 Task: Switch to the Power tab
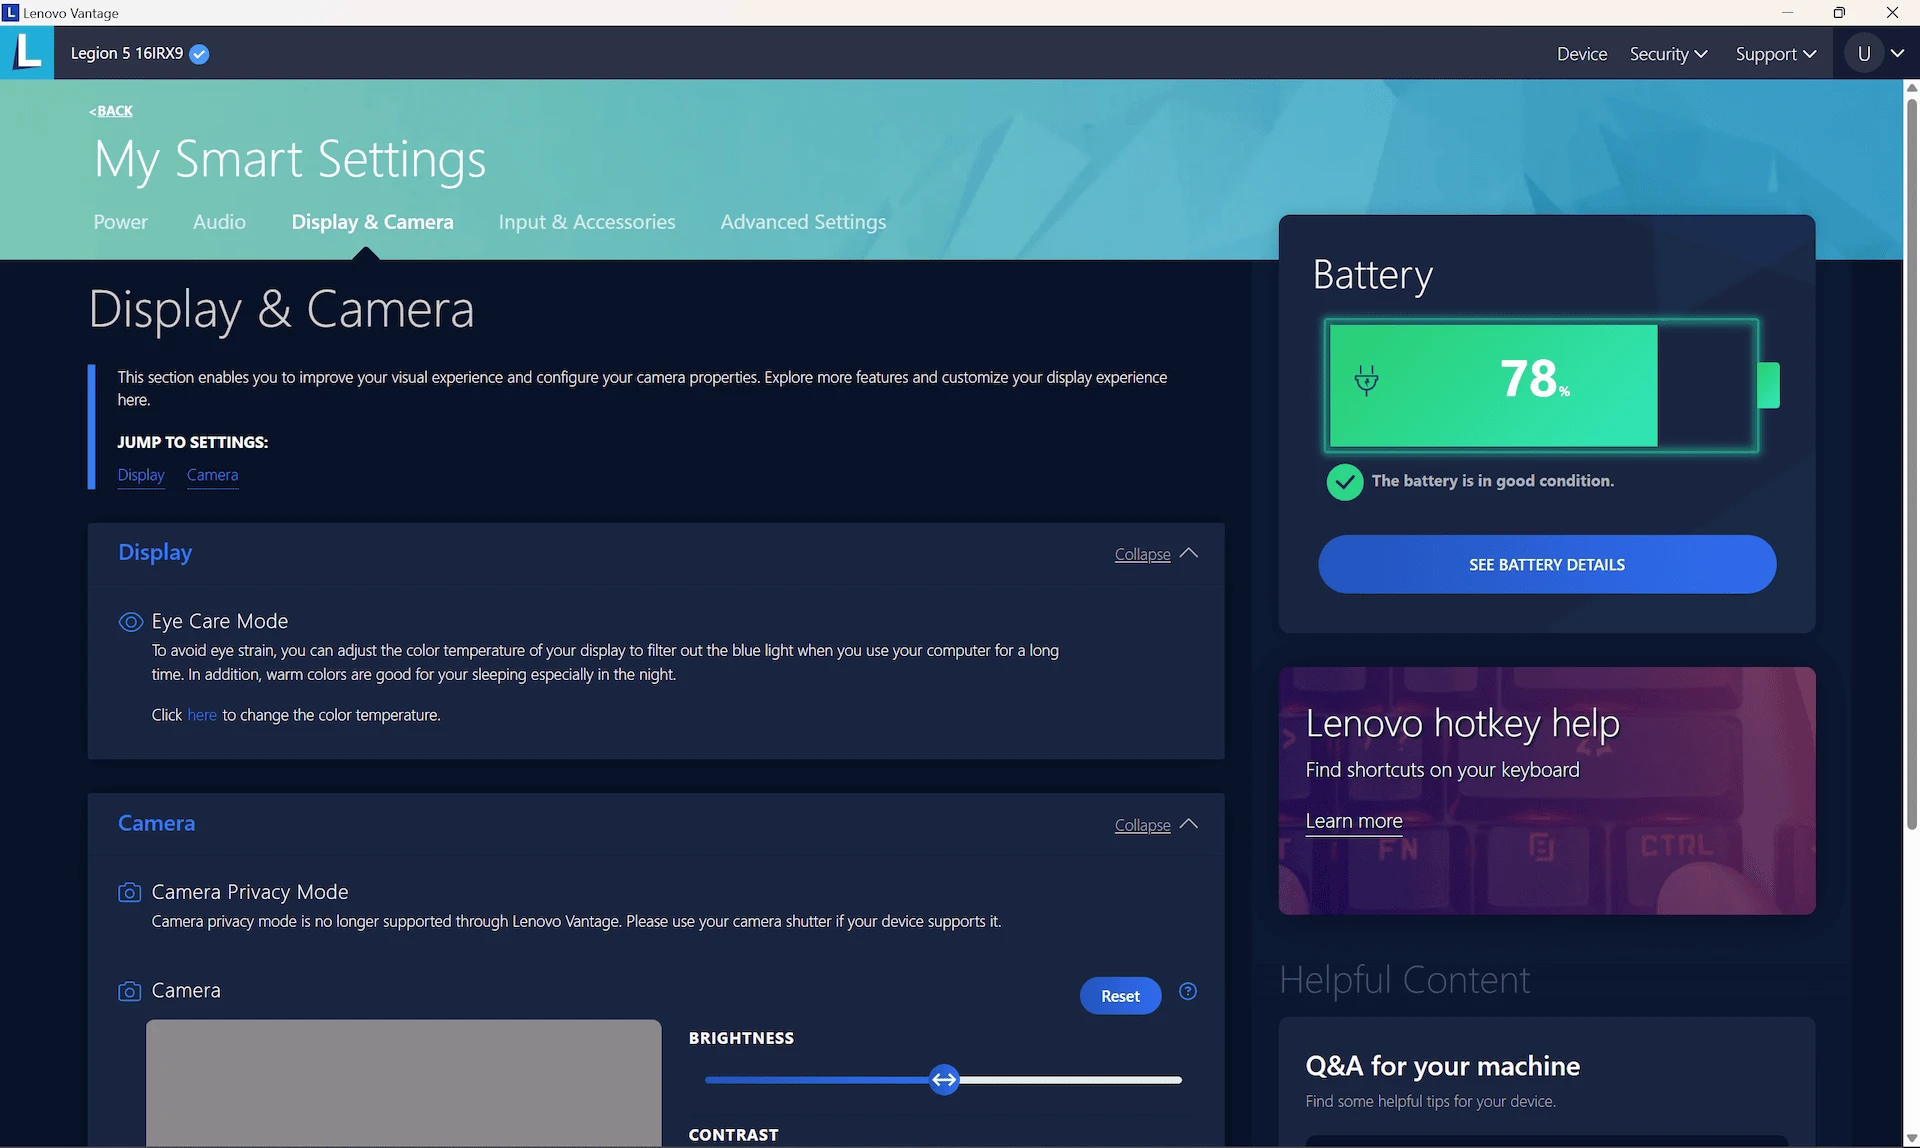coord(121,222)
